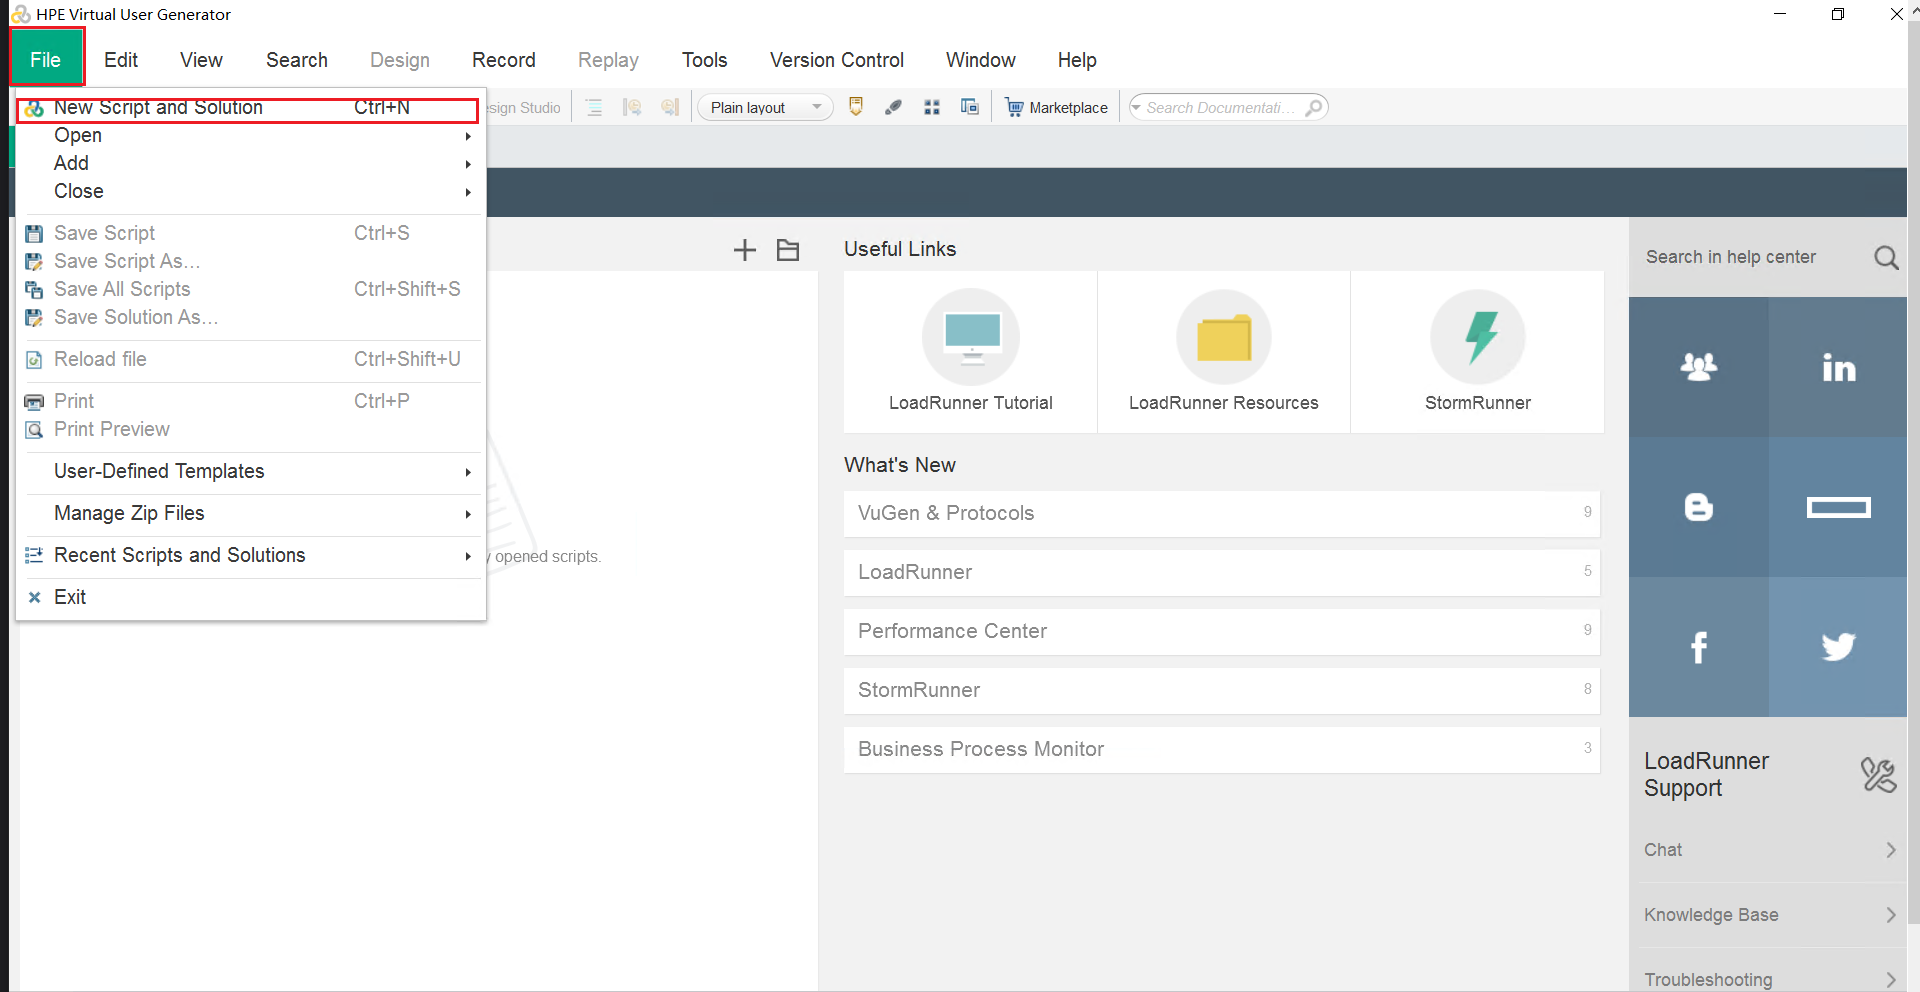
Task: Expand Manage Zip Files submenu
Action: (250, 513)
